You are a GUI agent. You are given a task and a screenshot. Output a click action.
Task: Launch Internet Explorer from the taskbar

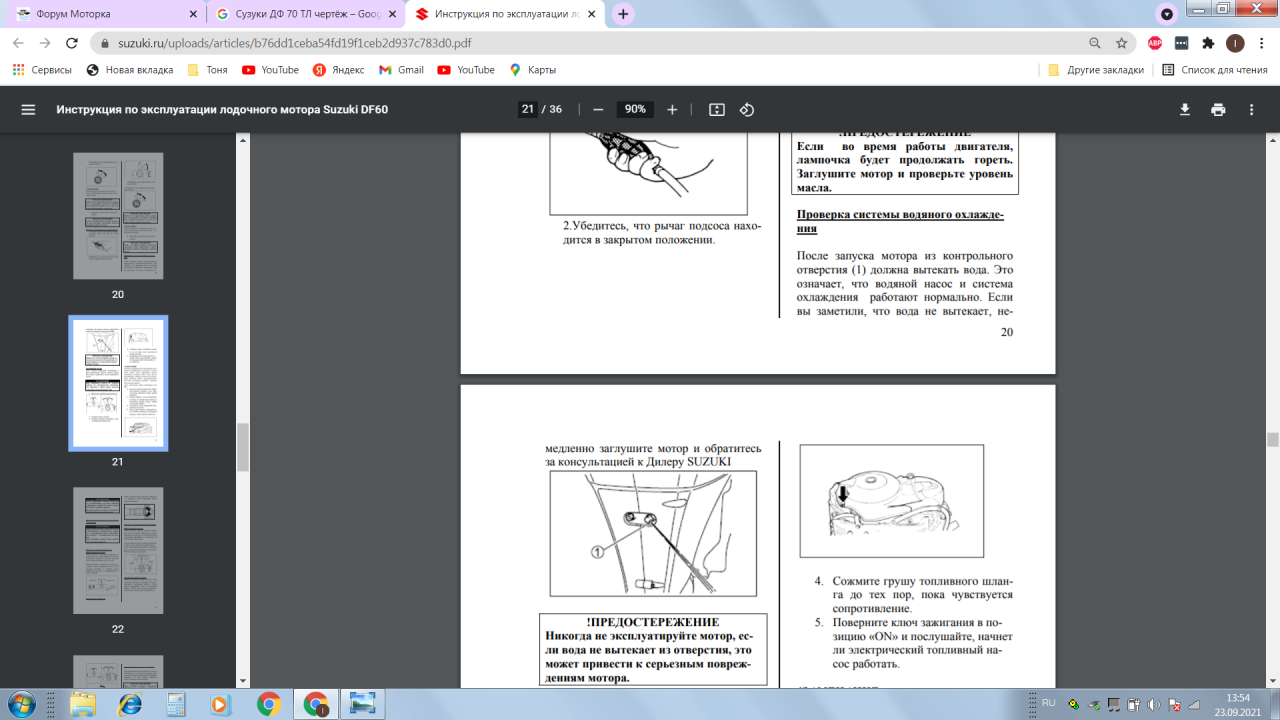[x=130, y=703]
